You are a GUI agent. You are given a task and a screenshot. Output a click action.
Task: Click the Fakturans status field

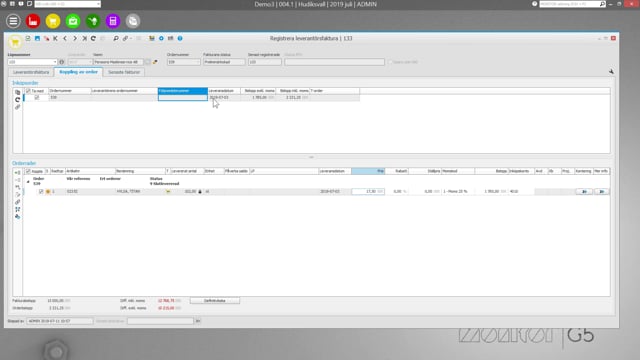(x=224, y=62)
